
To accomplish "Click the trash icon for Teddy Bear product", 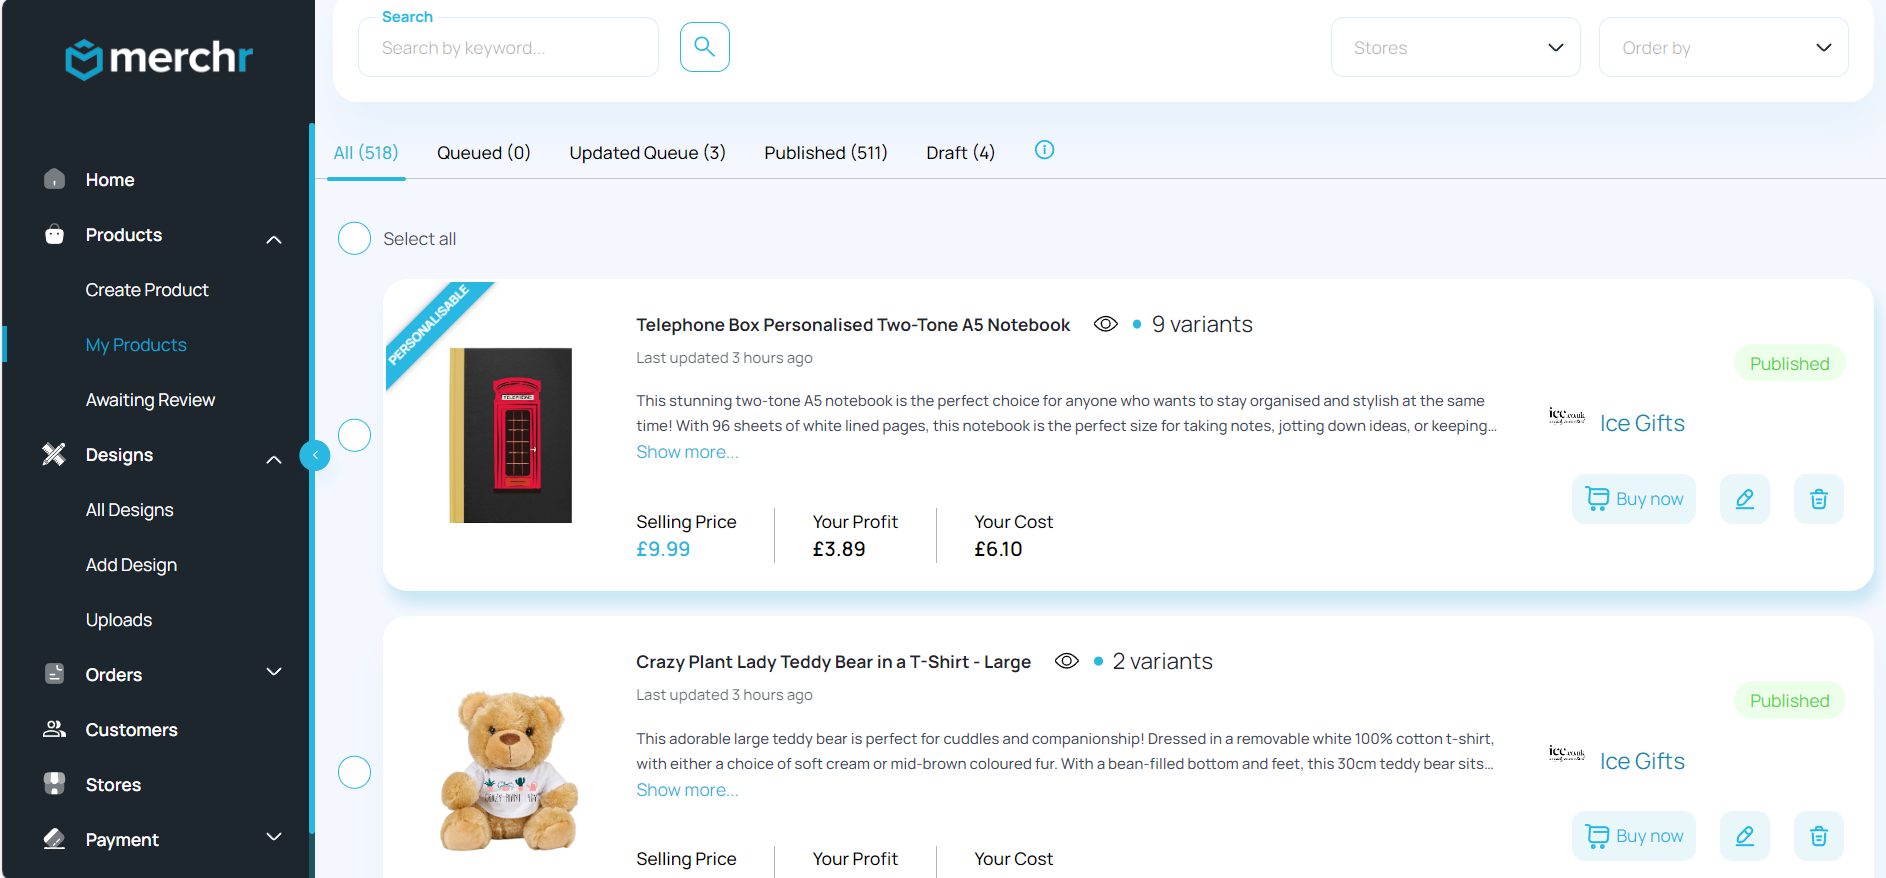I will (1818, 836).
